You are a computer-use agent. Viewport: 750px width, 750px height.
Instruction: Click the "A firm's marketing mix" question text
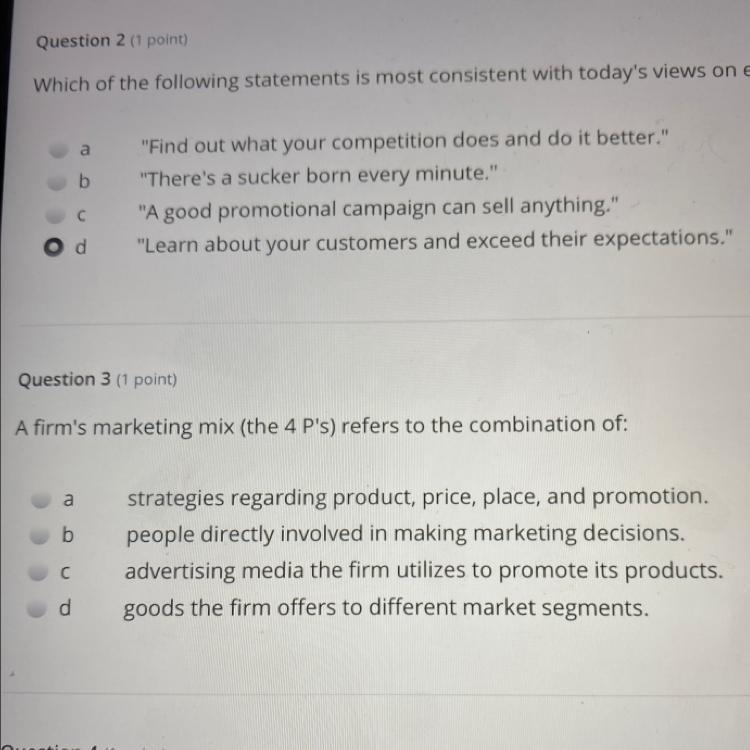click(322, 427)
